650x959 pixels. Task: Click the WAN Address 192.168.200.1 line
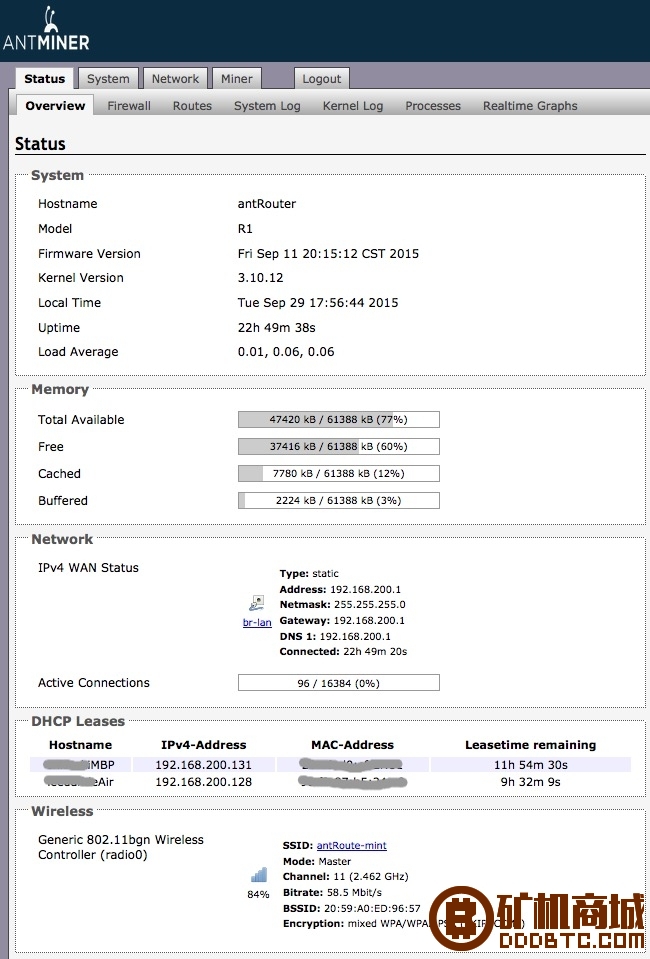pyautogui.click(x=340, y=590)
